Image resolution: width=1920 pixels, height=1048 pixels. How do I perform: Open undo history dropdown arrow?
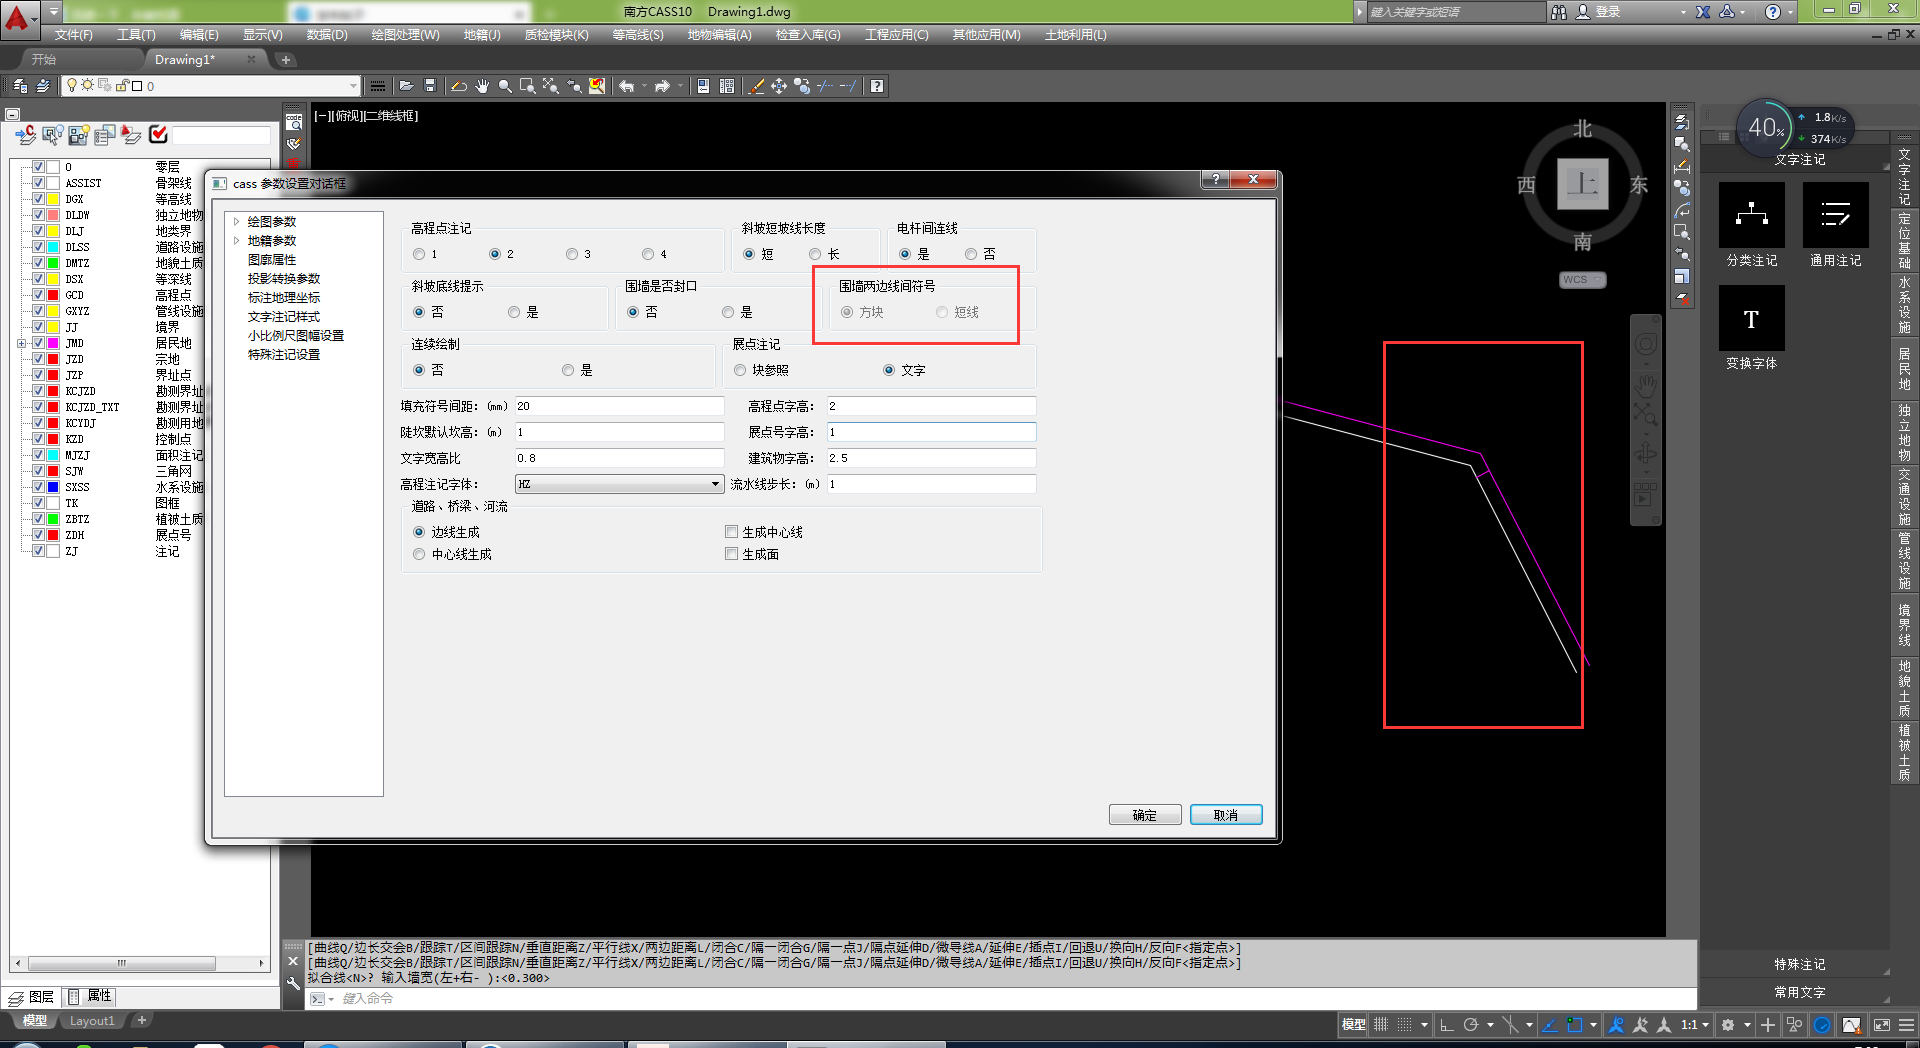point(644,86)
